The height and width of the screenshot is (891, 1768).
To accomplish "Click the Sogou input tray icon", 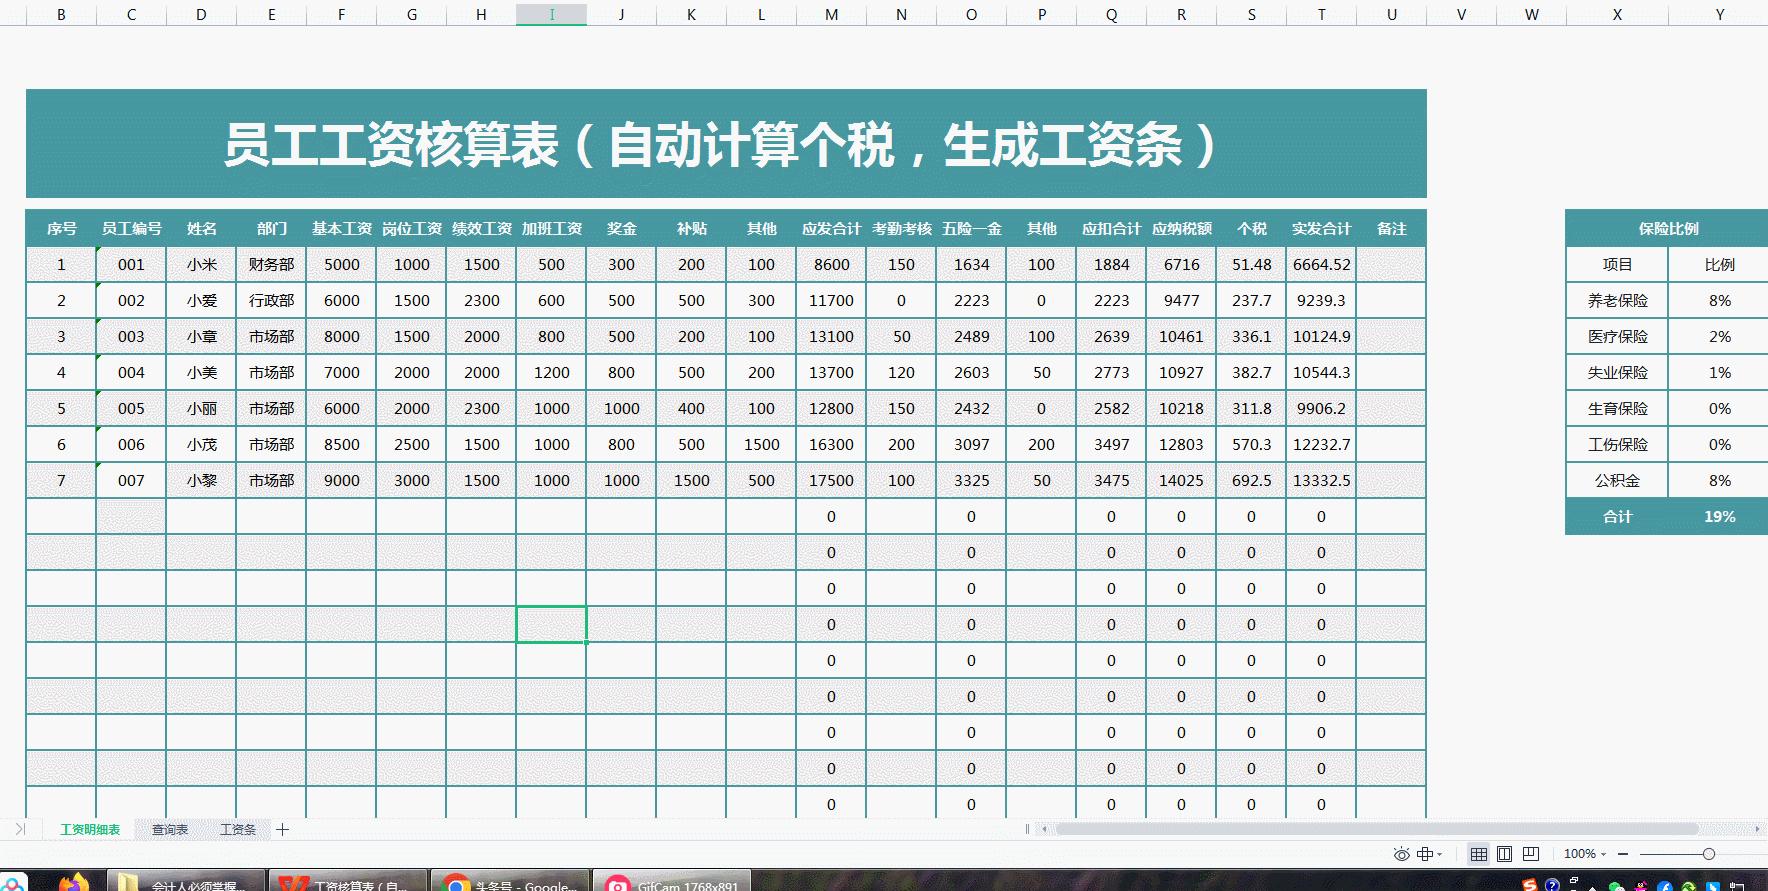I will coord(1529,885).
